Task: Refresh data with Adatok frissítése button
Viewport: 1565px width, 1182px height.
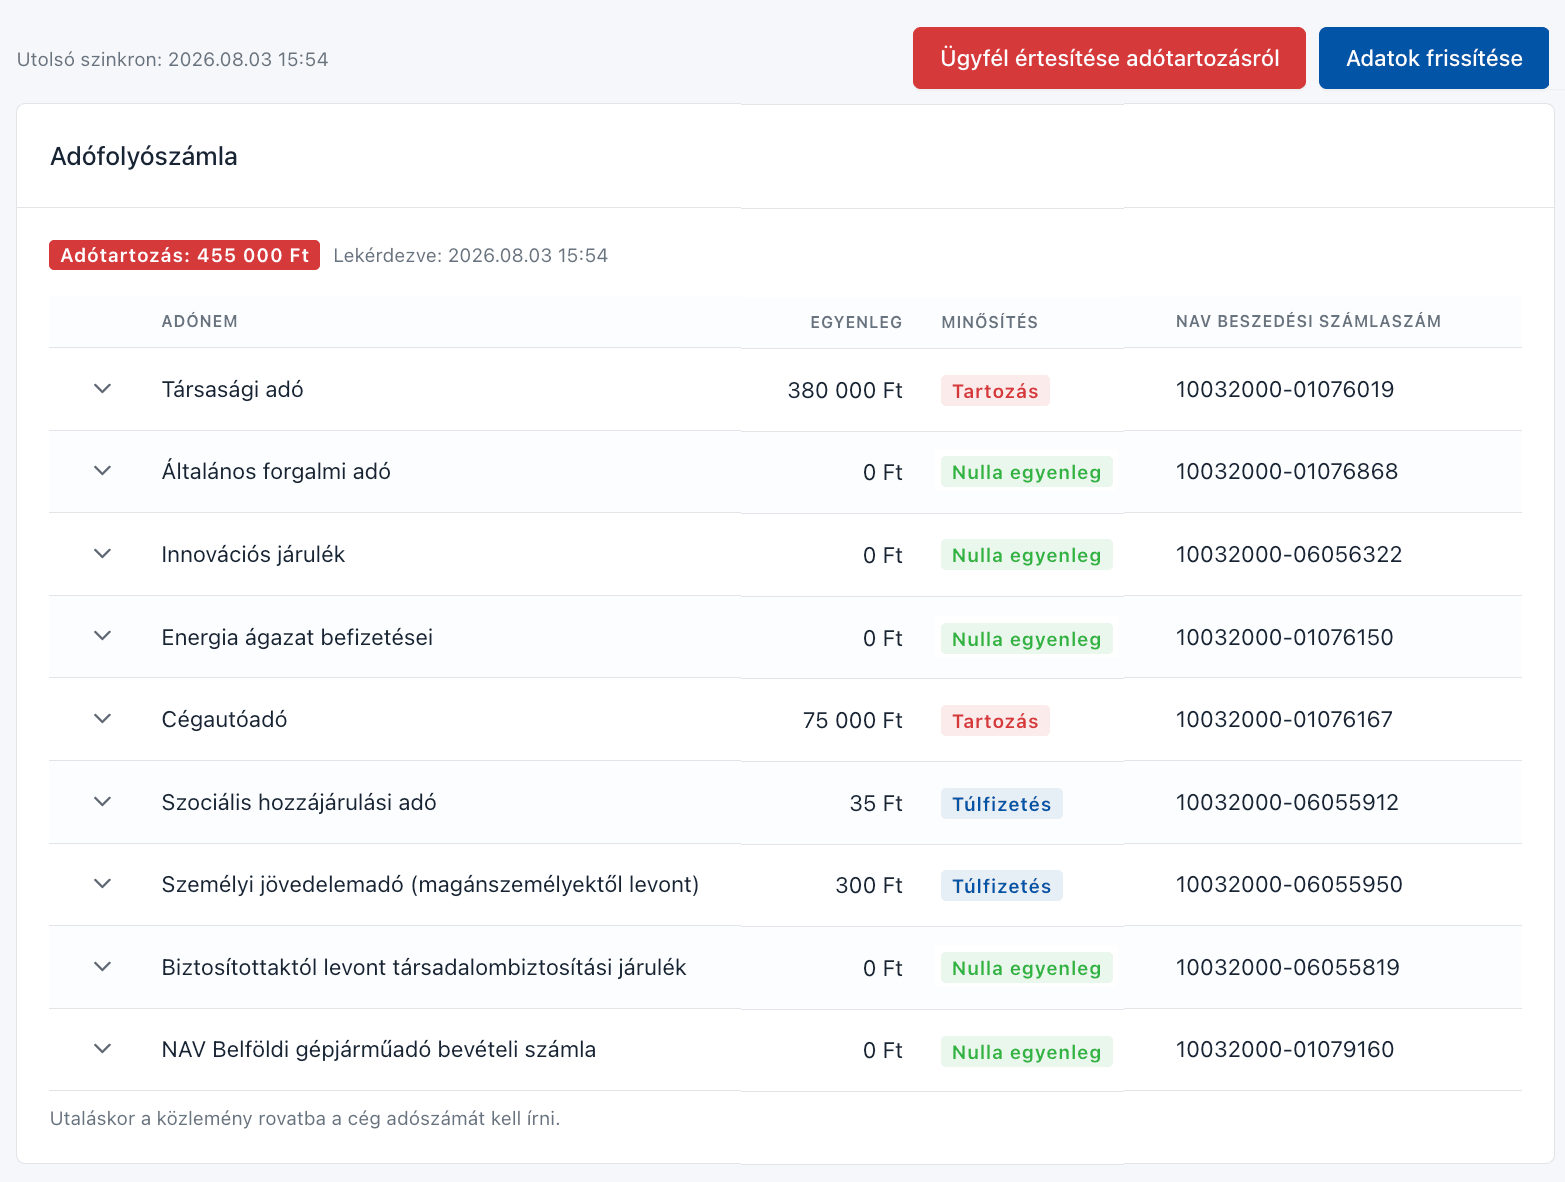Action: point(1434,58)
